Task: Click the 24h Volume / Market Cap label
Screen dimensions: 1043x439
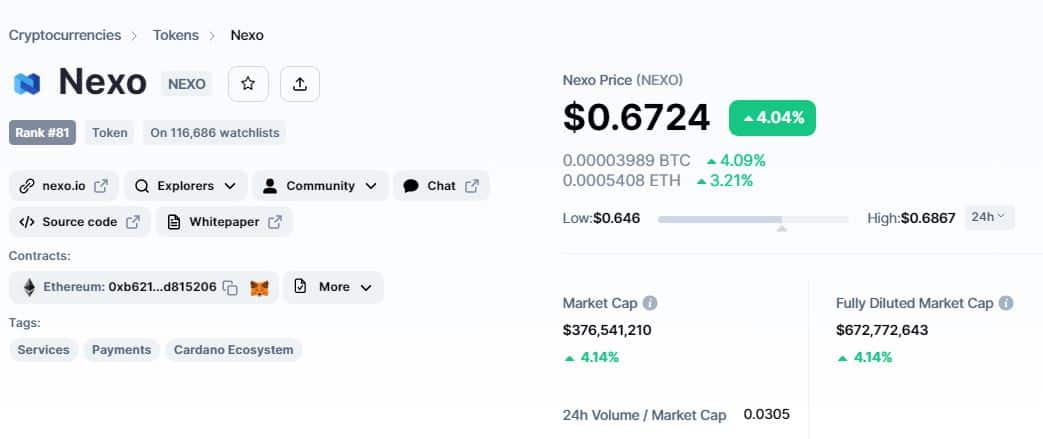Action: 645,415
